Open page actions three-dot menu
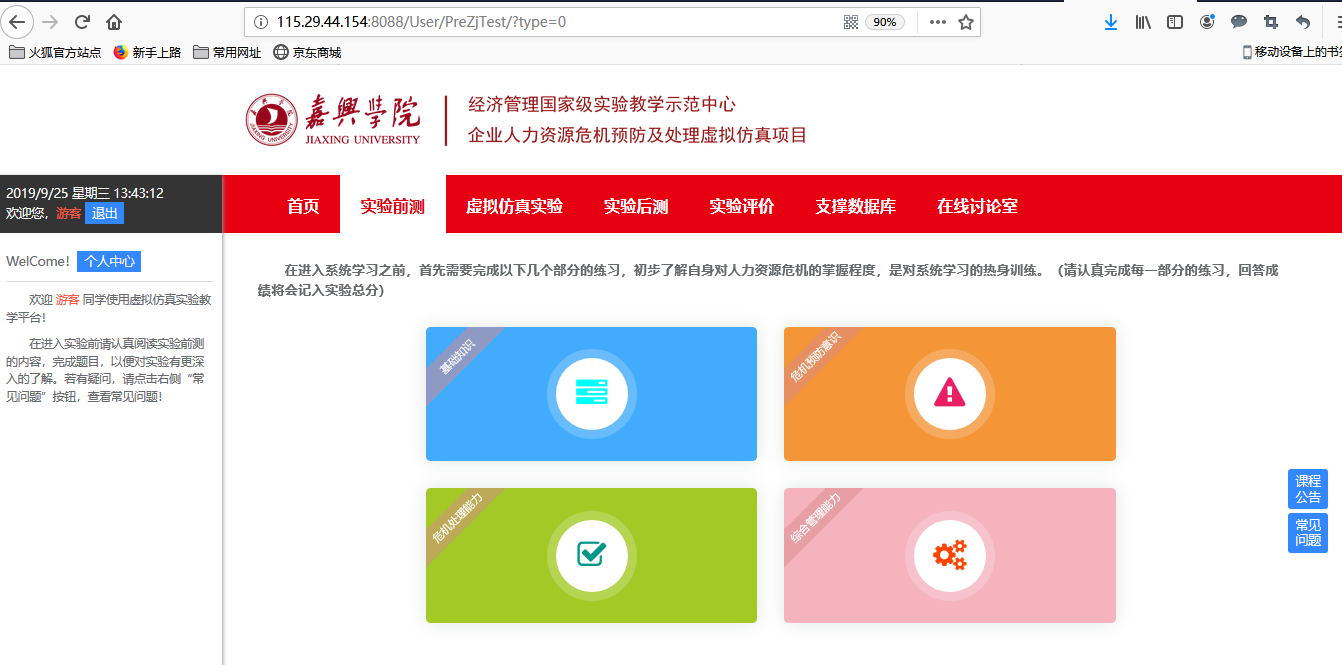Screen dimensions: 1342x665 tap(937, 22)
